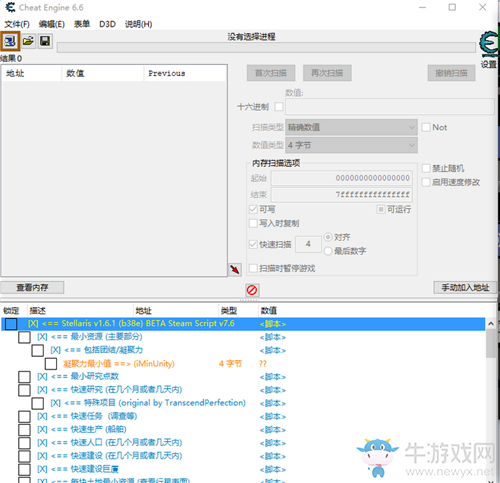Click the ?? value of 凝聚力最小值
Image resolution: width=500 pixels, height=483 pixels.
tap(263, 364)
